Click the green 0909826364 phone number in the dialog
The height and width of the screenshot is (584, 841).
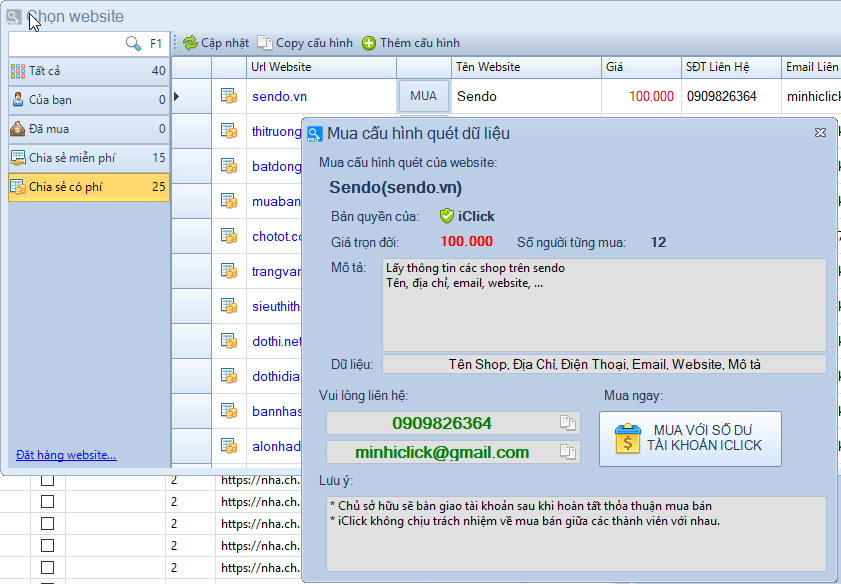click(441, 423)
